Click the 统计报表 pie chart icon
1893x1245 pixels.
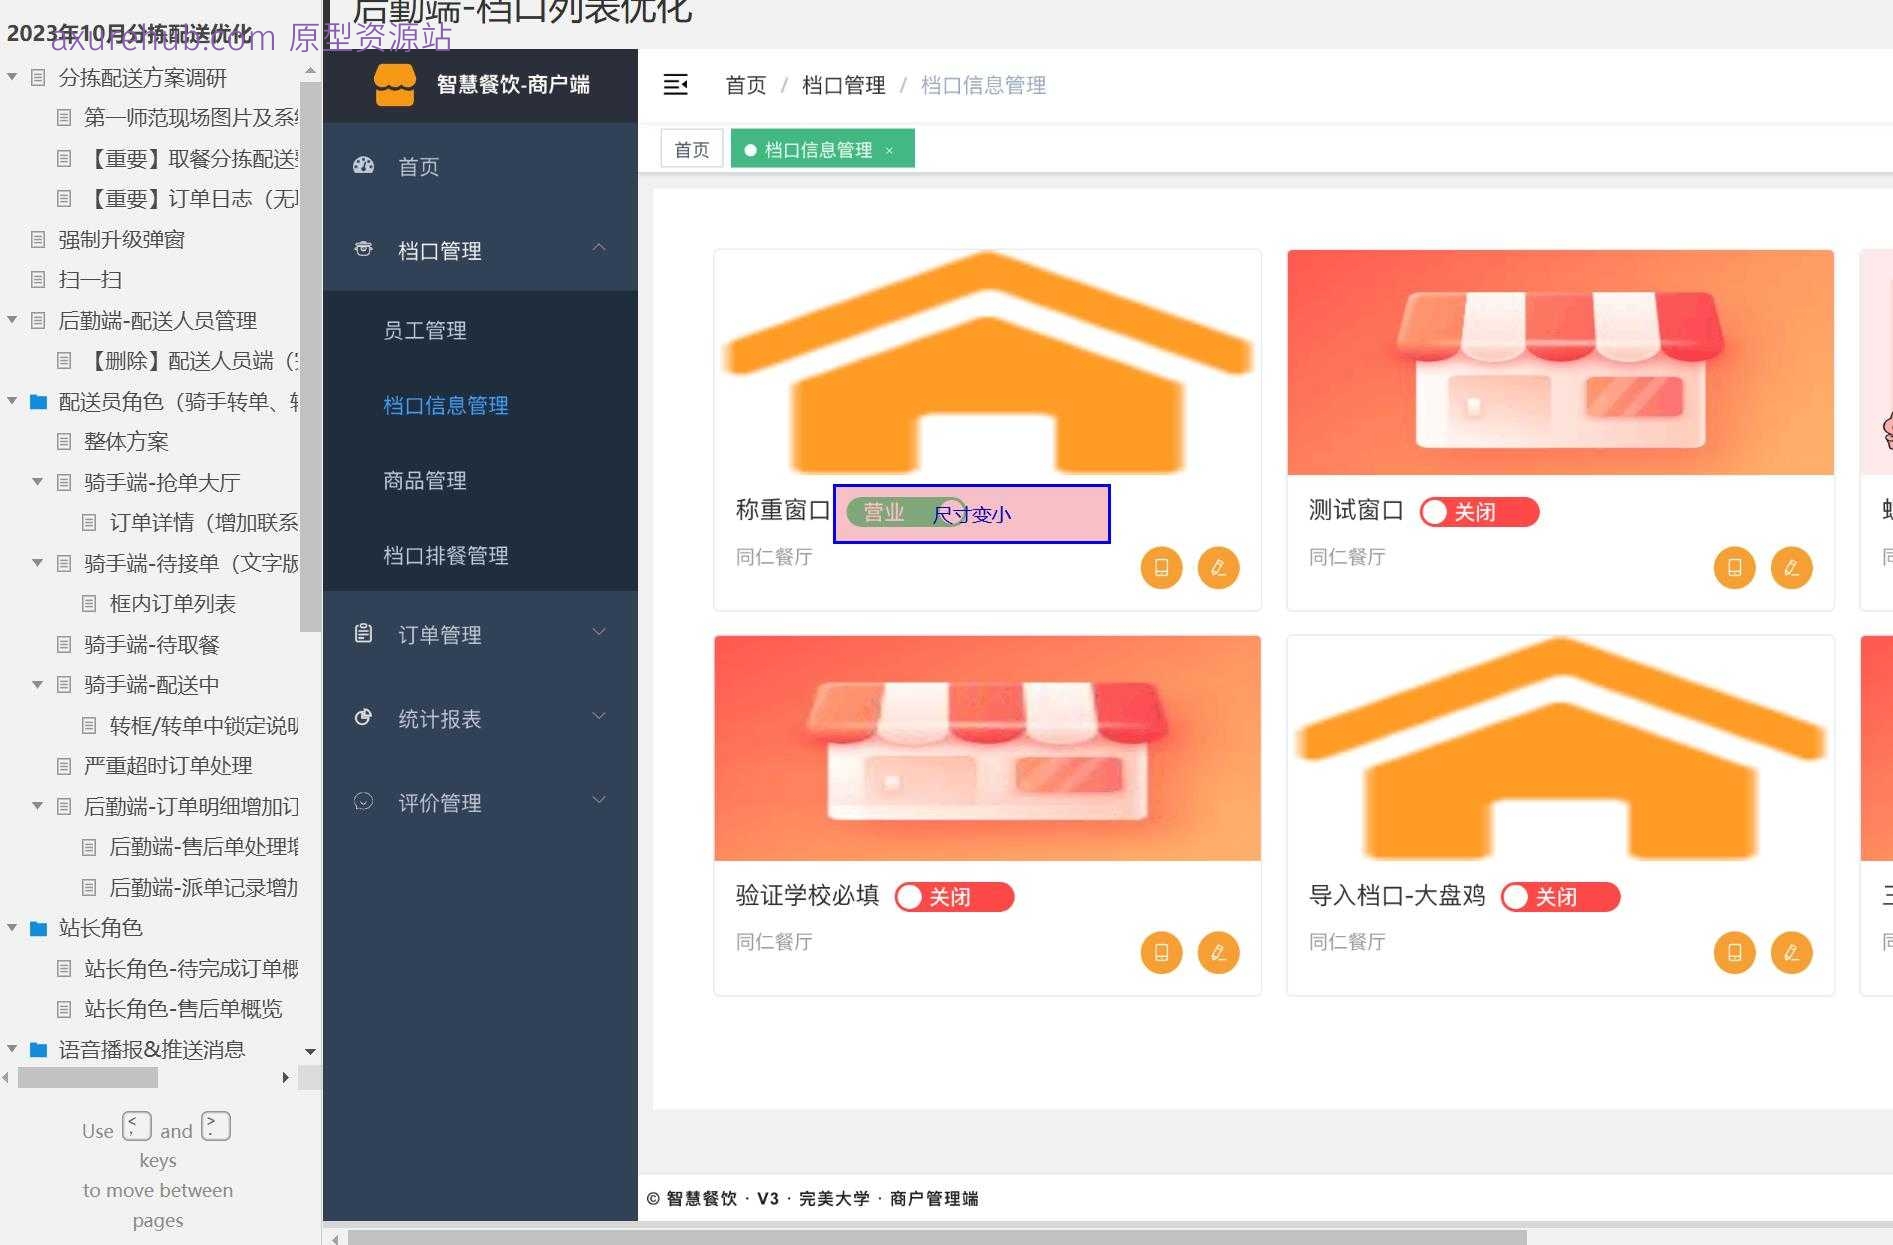coord(362,717)
